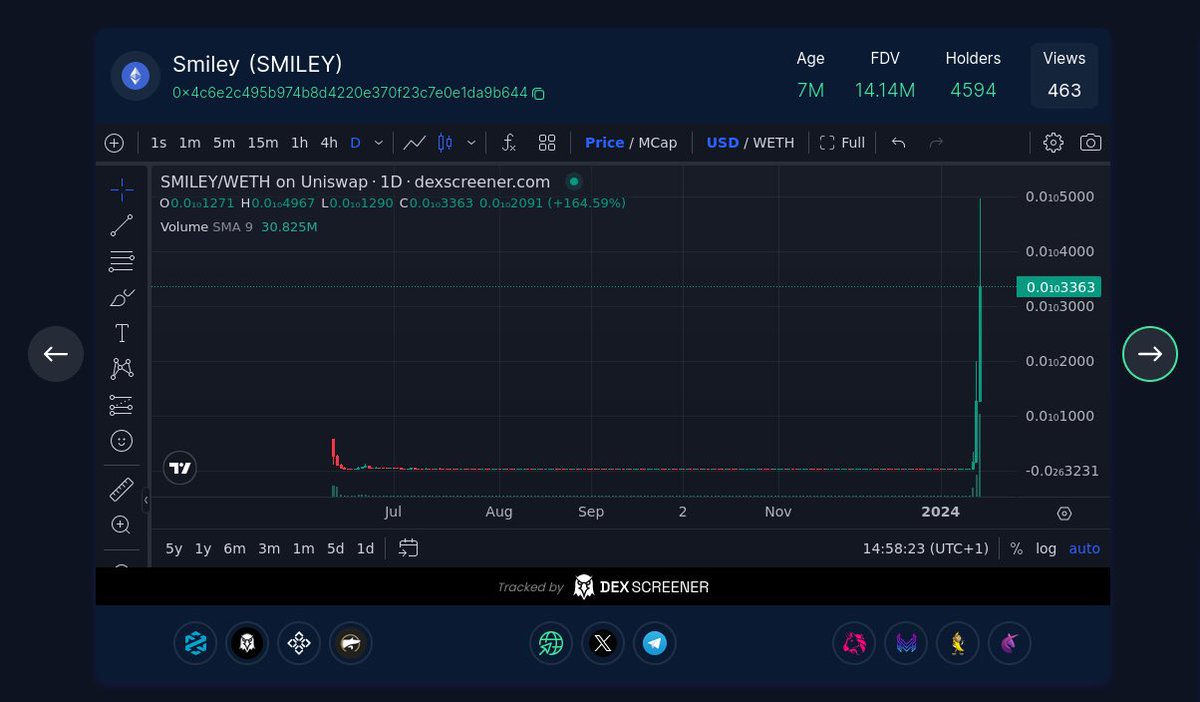Viewport: 1200px width, 702px height.
Task: Expand the chart style dropdown chevron
Action: 471,143
